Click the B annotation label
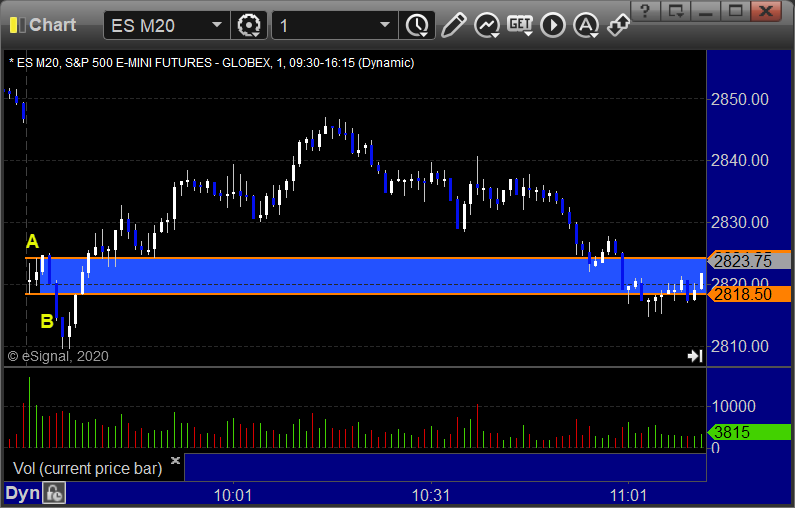The width and height of the screenshot is (795, 508). point(47,321)
